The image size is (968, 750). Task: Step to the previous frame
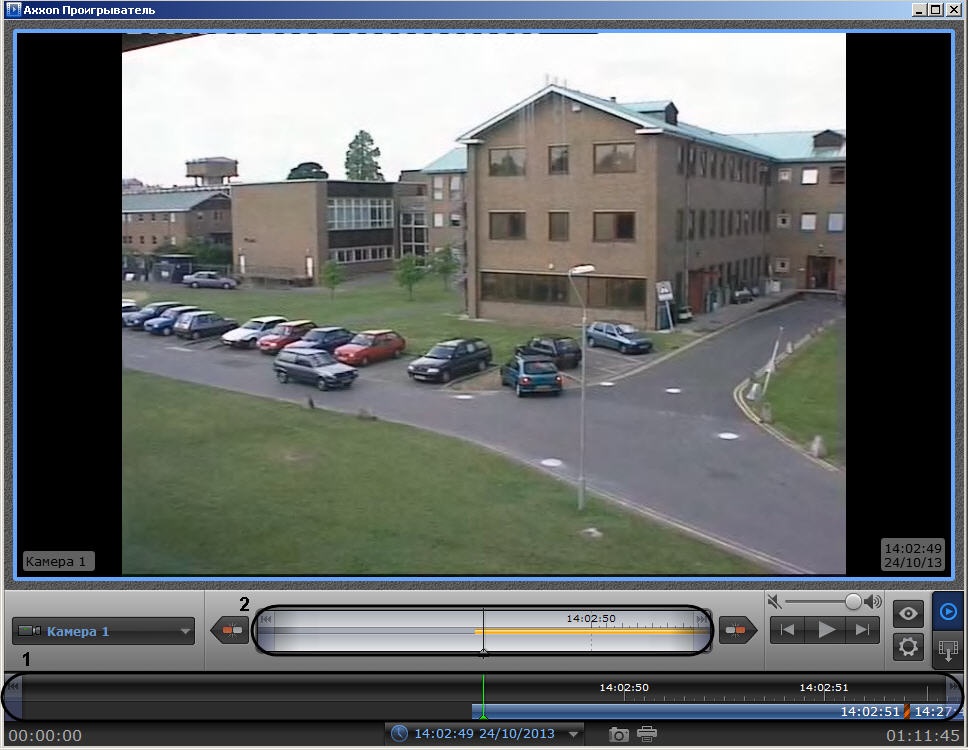pos(789,630)
